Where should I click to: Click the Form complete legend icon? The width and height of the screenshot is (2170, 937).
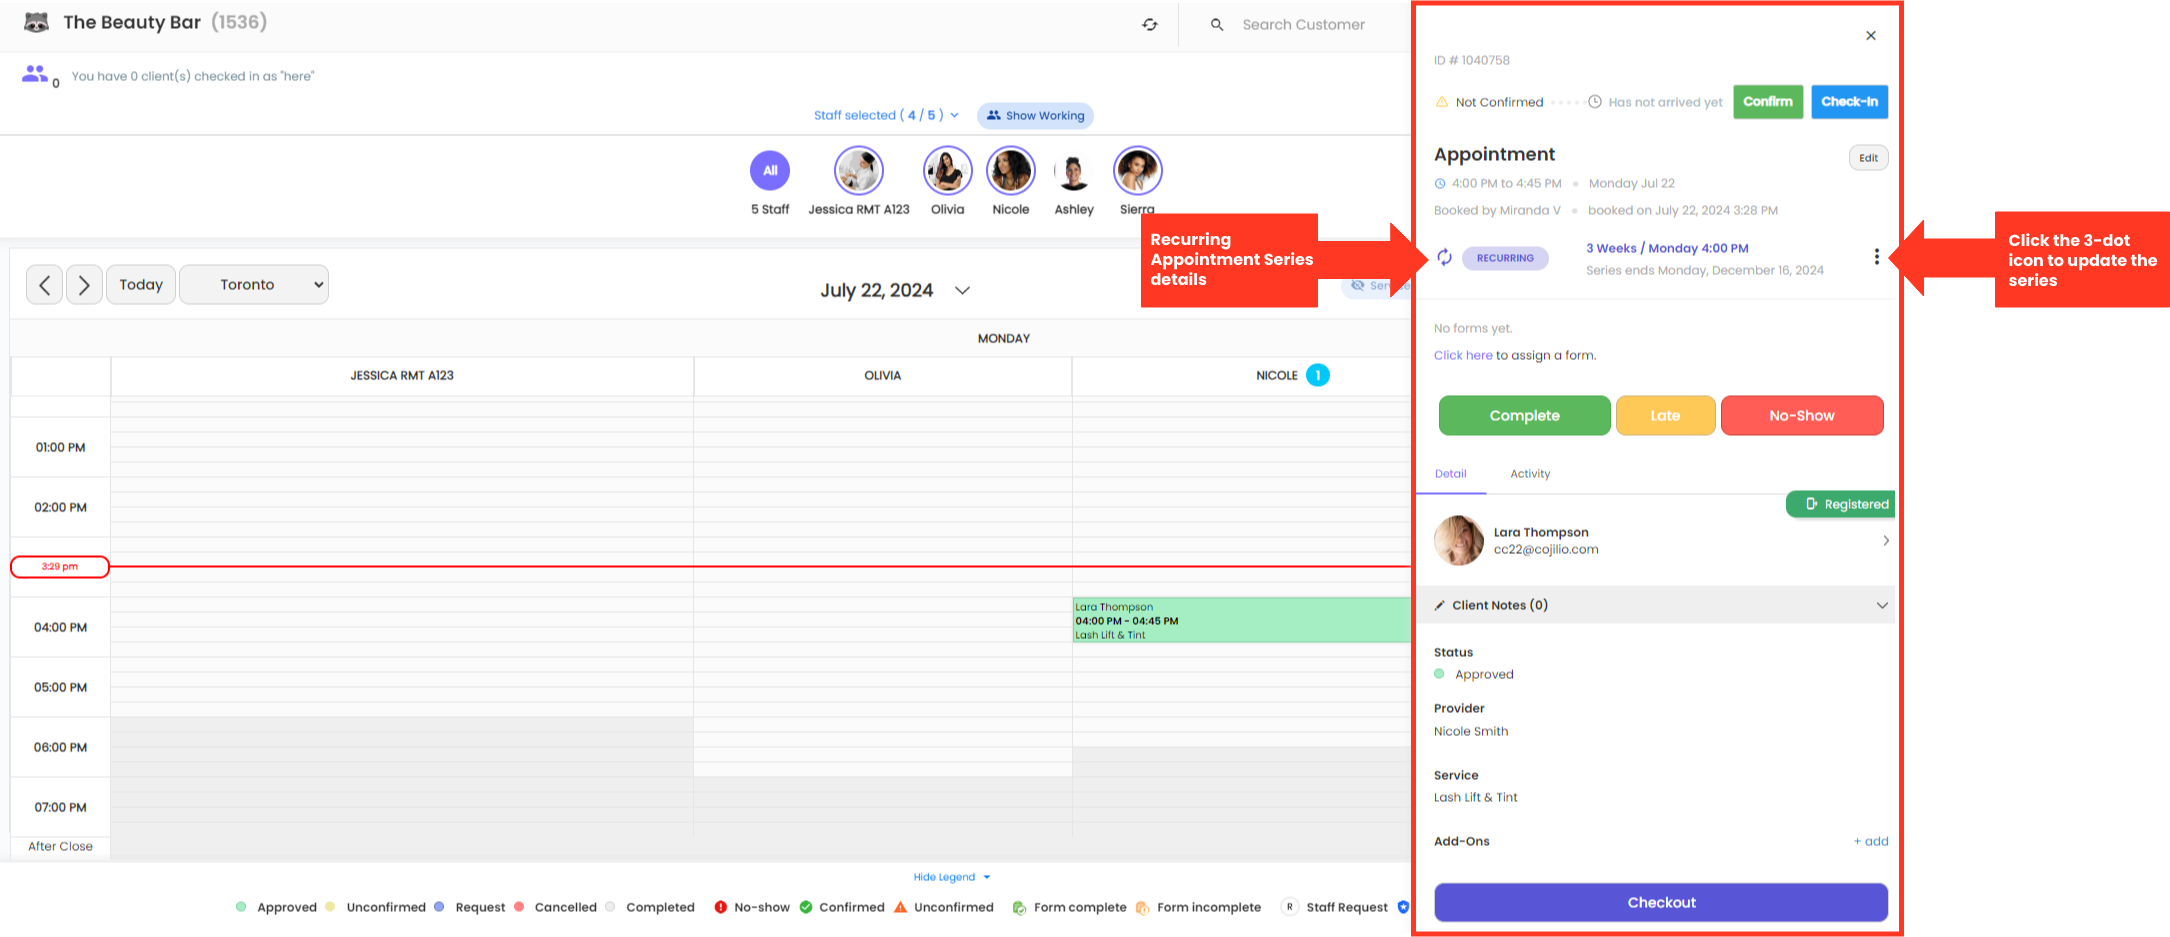pyautogui.click(x=1019, y=907)
